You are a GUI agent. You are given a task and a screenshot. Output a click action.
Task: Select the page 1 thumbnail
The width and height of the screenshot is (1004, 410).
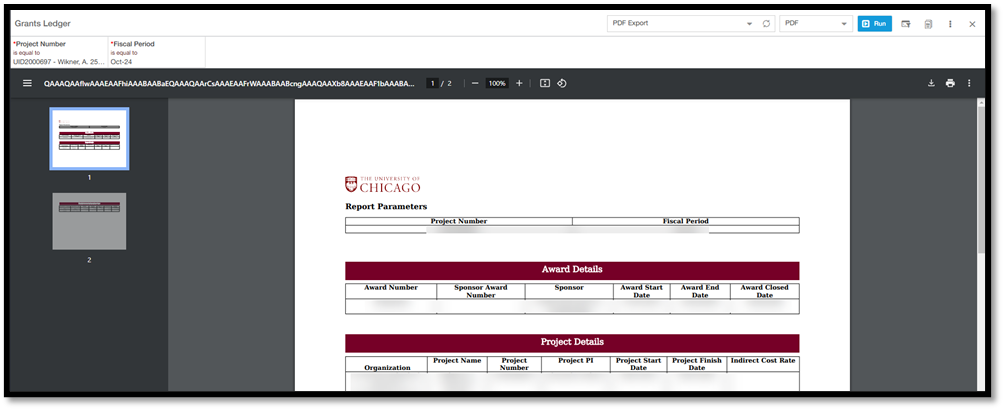(x=89, y=139)
